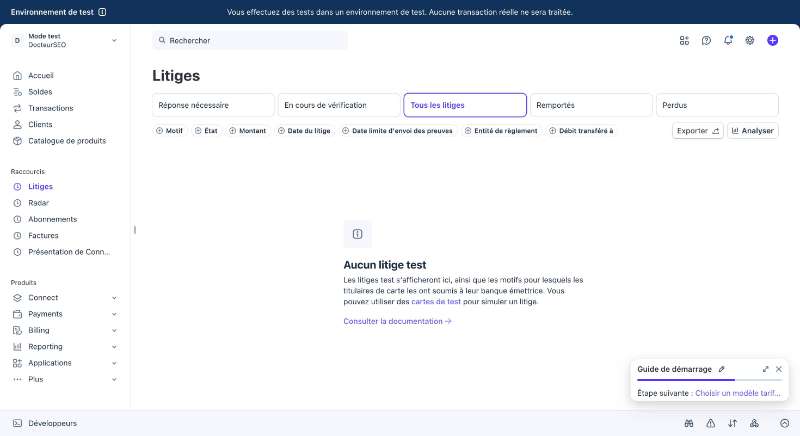Image resolution: width=800 pixels, height=436 pixels.
Task: Open Consulter la documentation link
Action: [397, 321]
